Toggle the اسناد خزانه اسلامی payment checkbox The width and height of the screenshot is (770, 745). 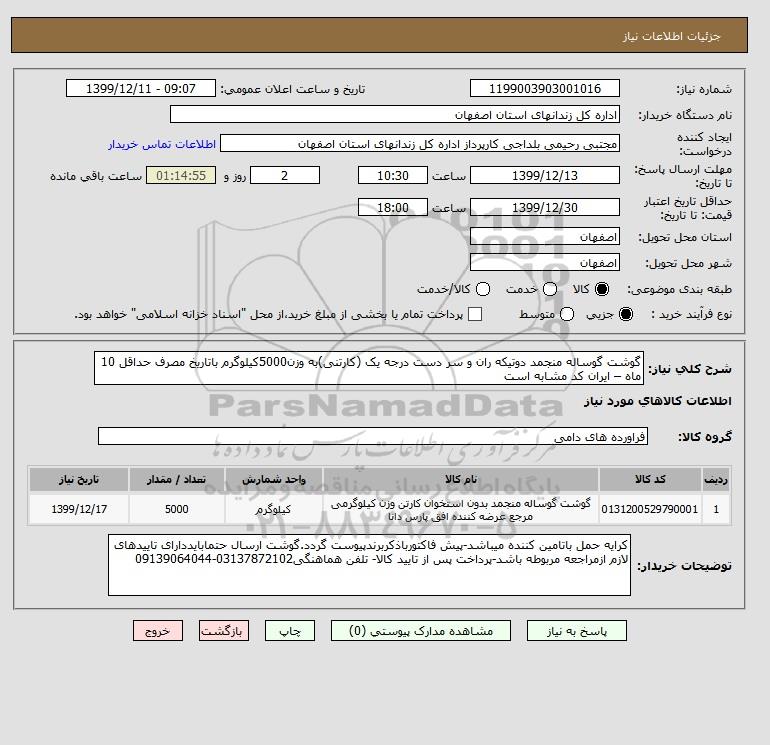475,314
